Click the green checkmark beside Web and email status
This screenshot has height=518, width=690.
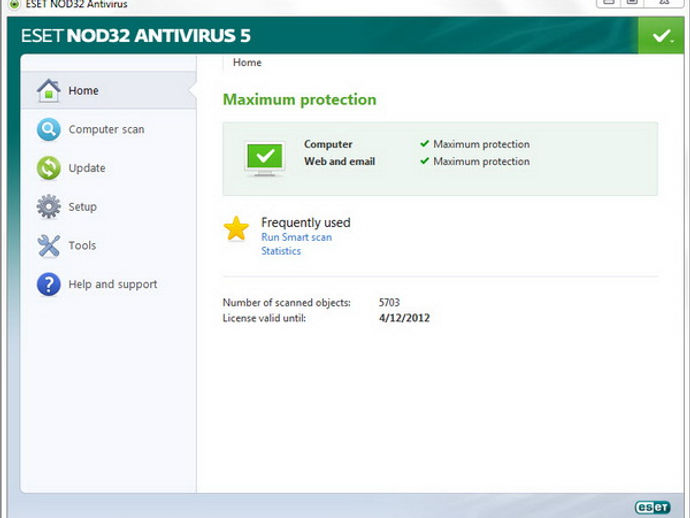424,161
